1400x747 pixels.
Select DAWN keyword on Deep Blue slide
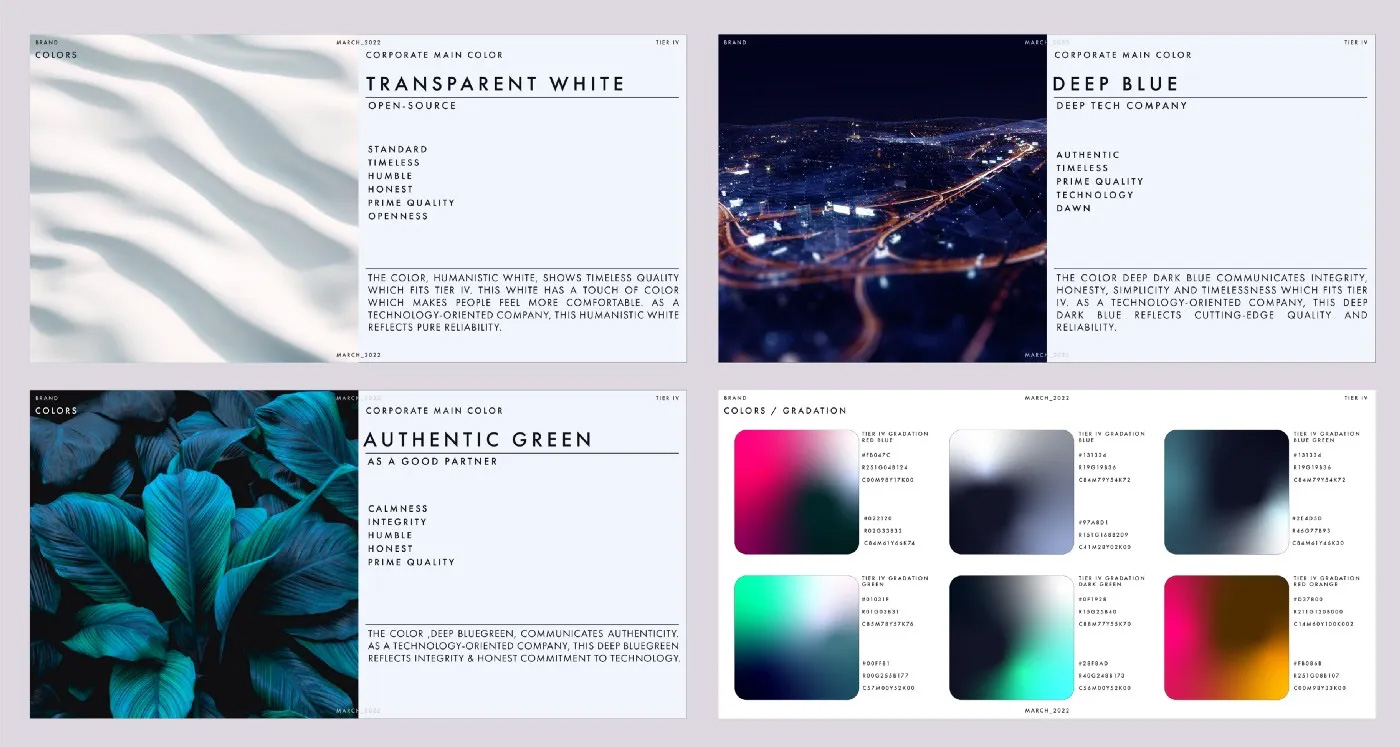1074,208
